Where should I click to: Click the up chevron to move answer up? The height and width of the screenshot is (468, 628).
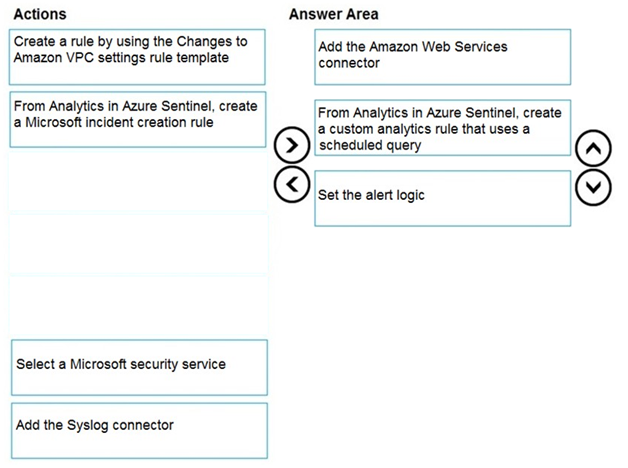[593, 148]
